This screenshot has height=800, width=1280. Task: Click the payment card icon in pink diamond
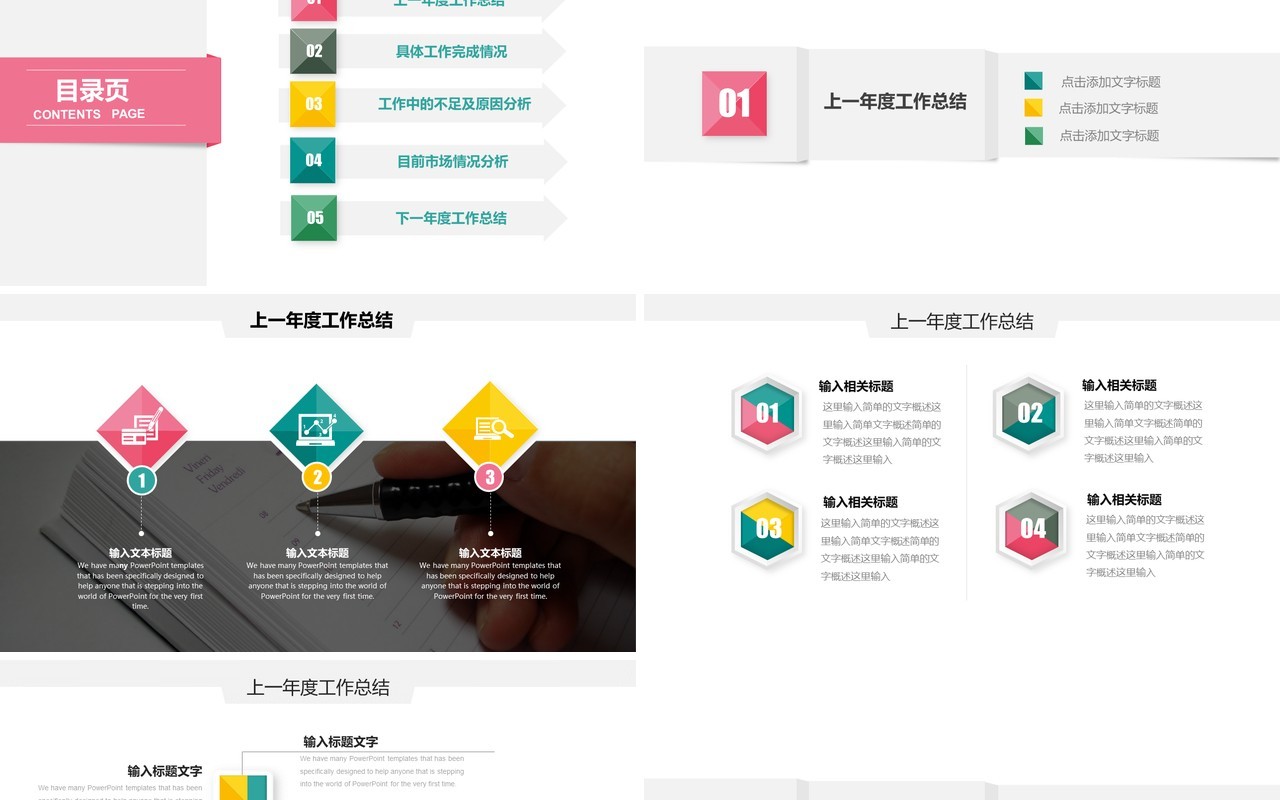pyautogui.click(x=141, y=427)
